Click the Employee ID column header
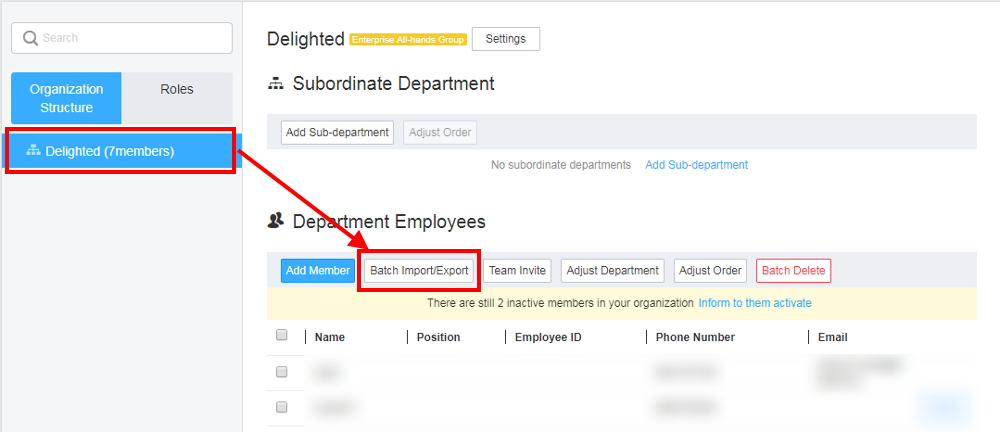Image resolution: width=1000 pixels, height=432 pixels. click(548, 337)
